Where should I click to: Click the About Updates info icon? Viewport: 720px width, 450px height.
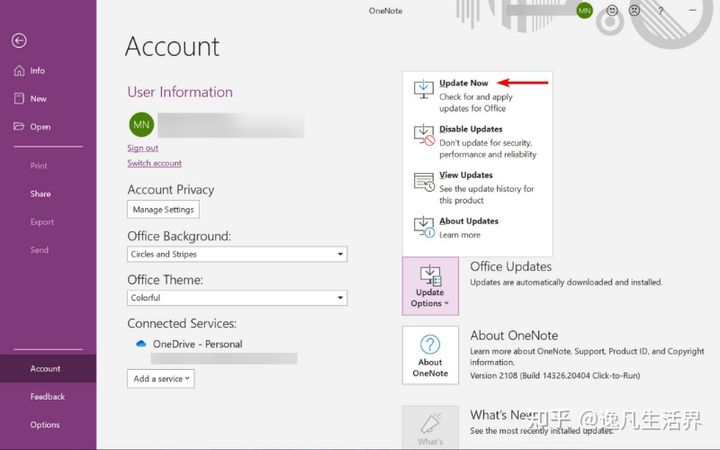424,227
